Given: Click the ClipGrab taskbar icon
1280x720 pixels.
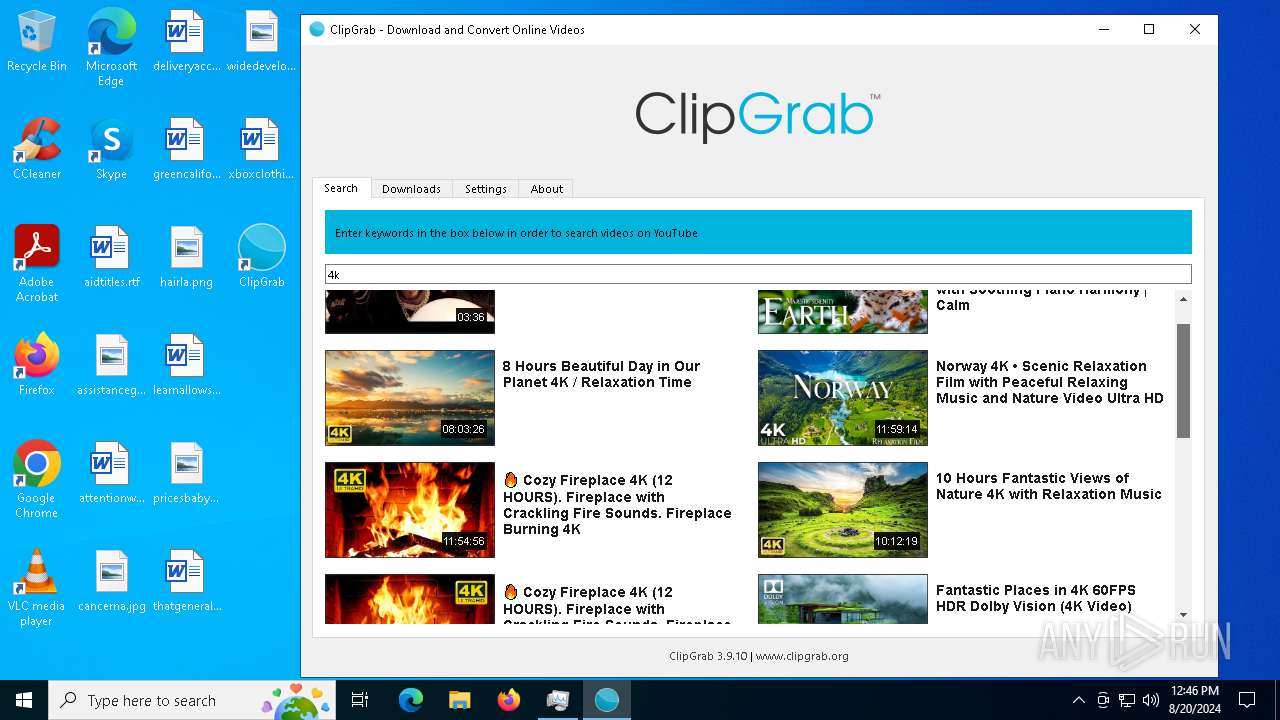Looking at the screenshot, I should 606,700.
